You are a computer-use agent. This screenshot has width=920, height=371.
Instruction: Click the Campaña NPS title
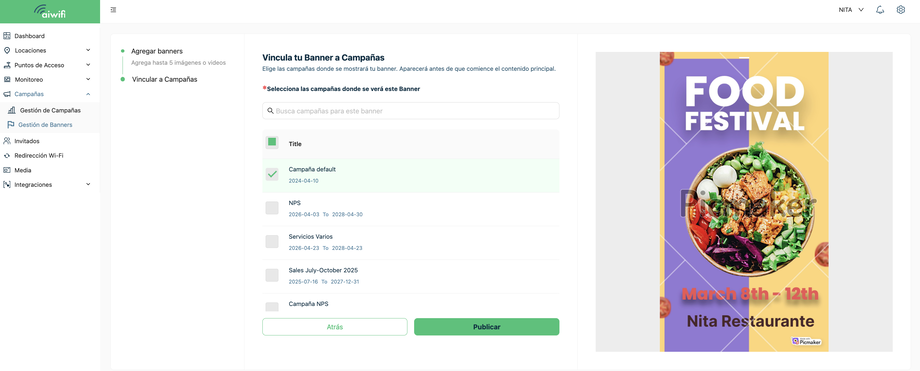(309, 304)
